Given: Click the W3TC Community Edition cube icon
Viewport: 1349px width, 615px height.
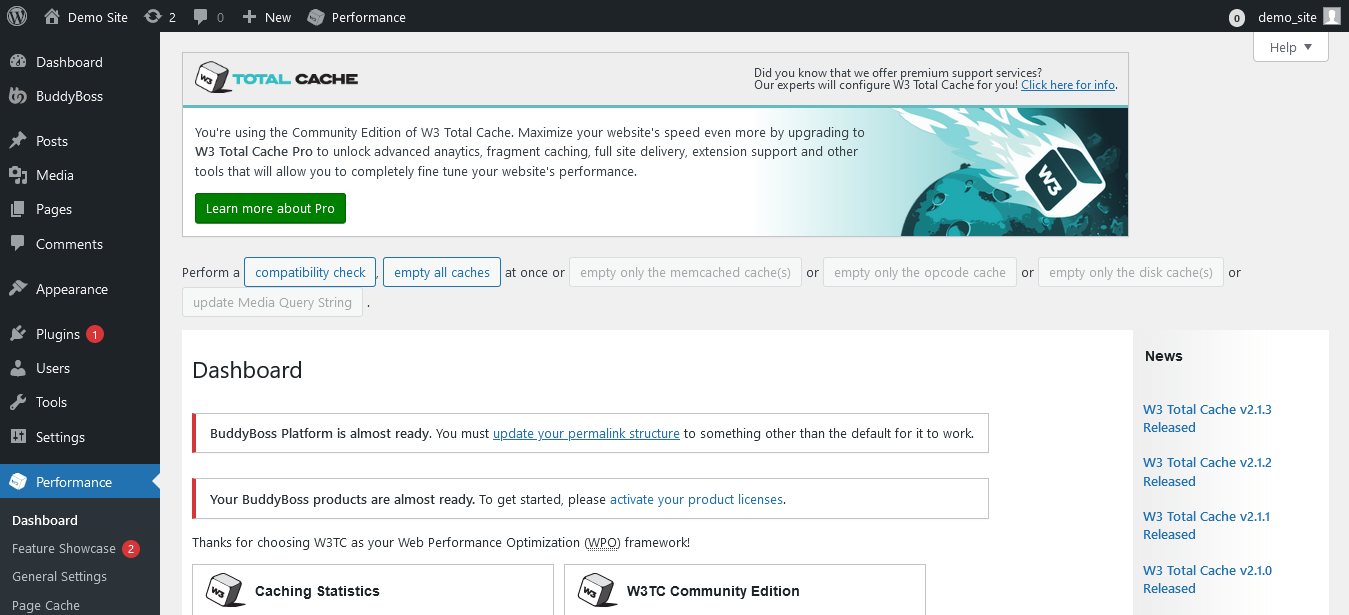Looking at the screenshot, I should click(597, 590).
